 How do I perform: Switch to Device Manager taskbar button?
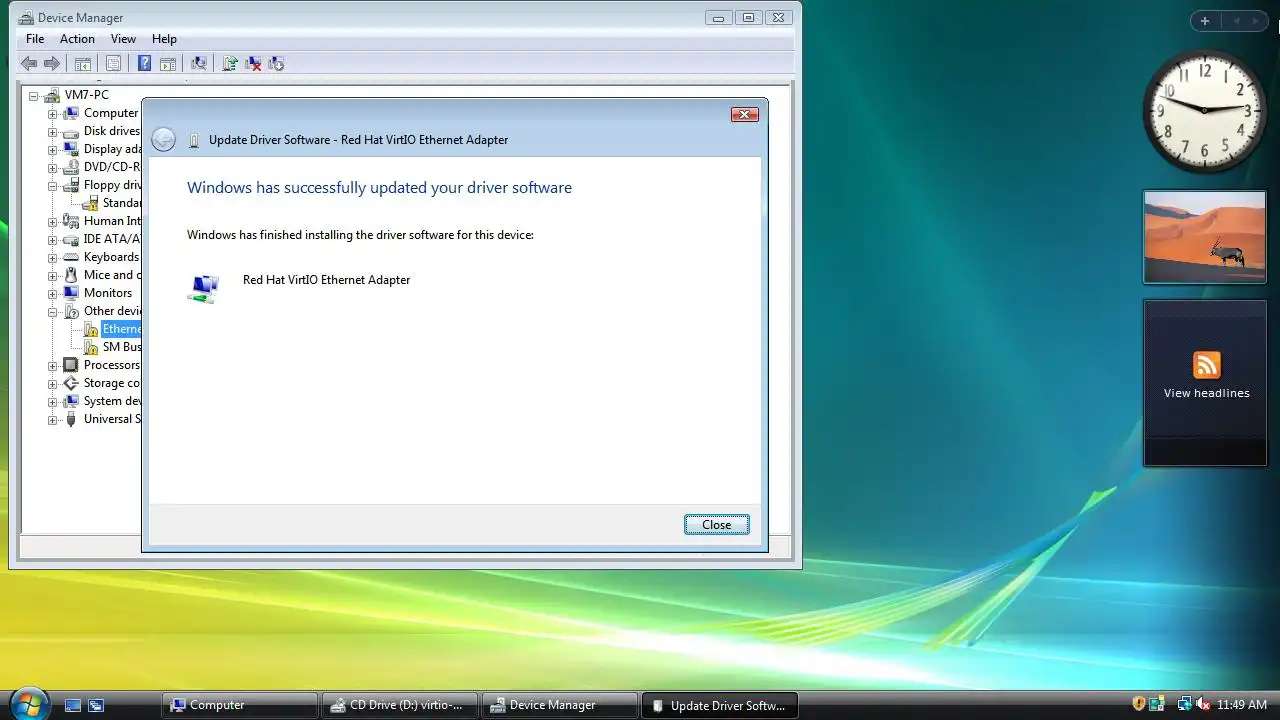[x=560, y=705]
